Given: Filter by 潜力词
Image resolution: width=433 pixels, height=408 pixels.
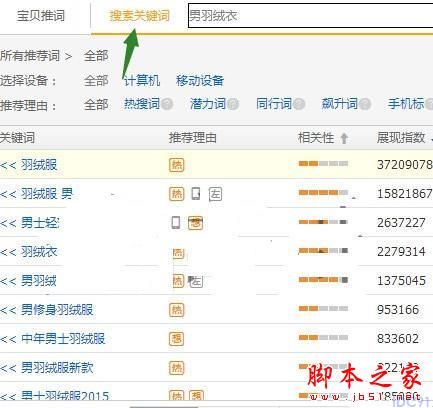Looking at the screenshot, I should coord(208,104).
